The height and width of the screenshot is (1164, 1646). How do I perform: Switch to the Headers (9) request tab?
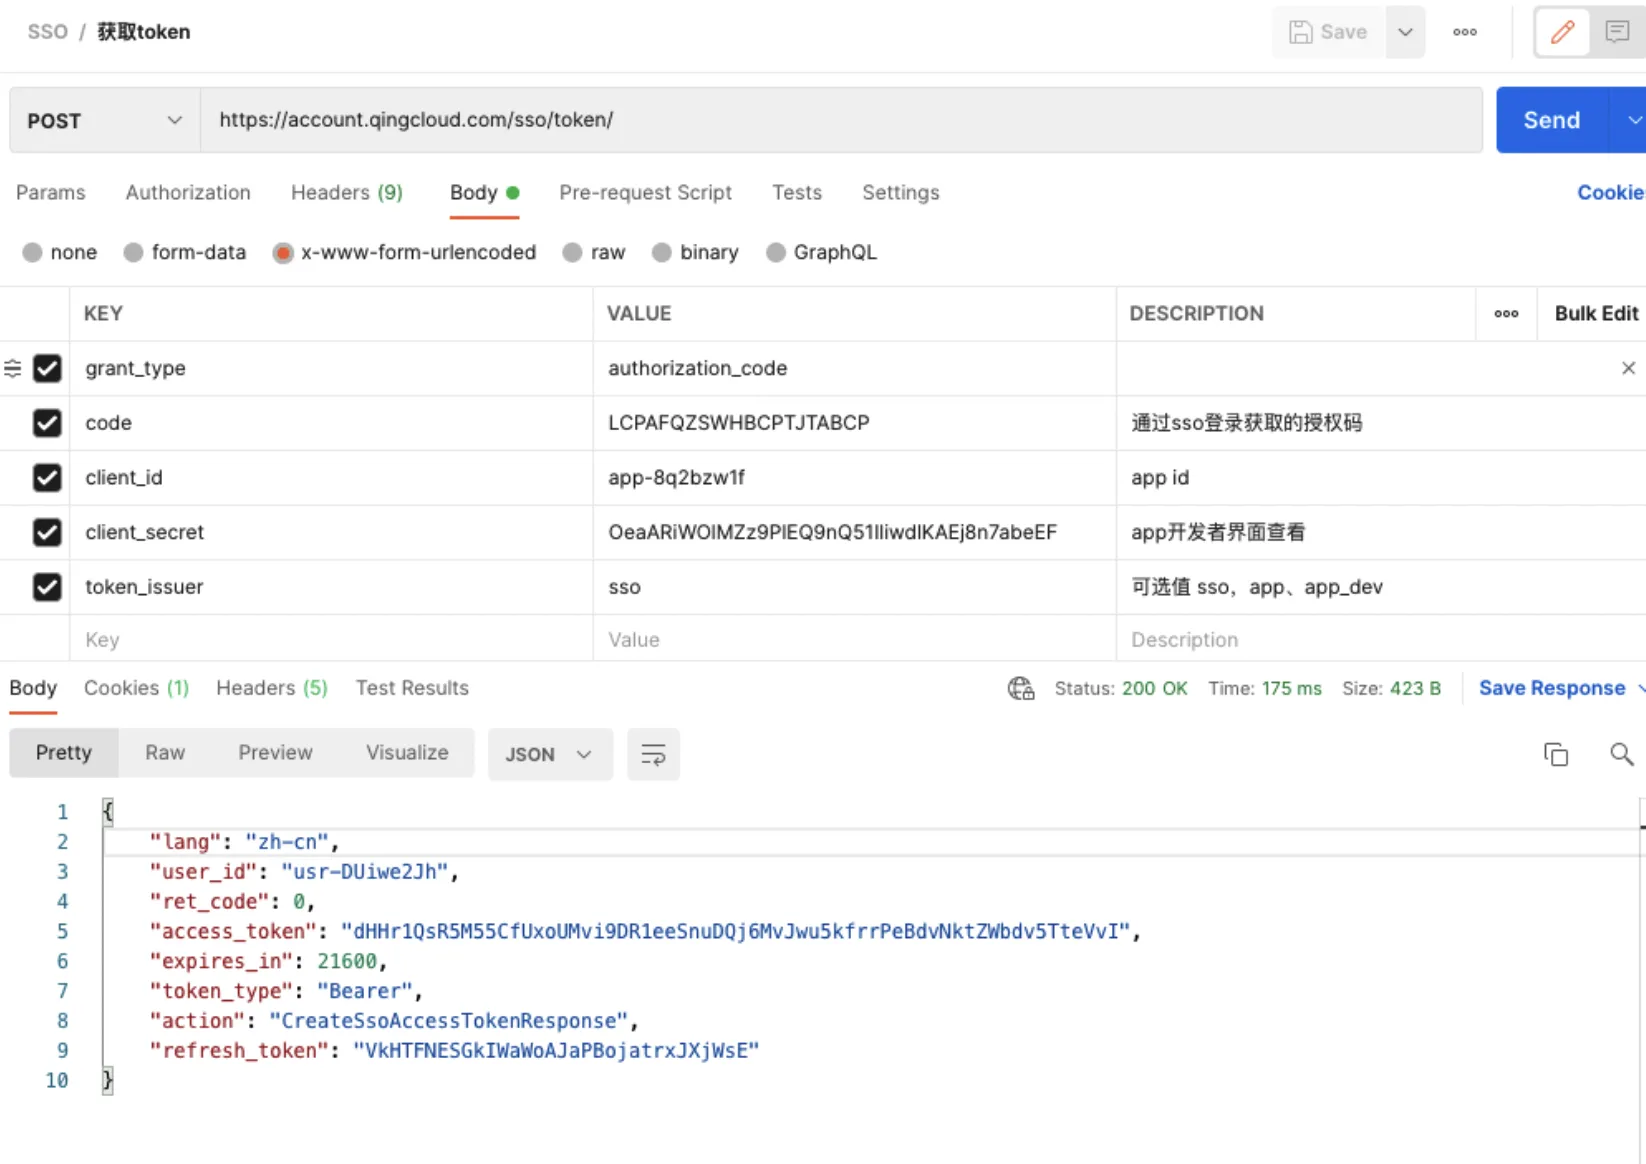pyautogui.click(x=346, y=192)
